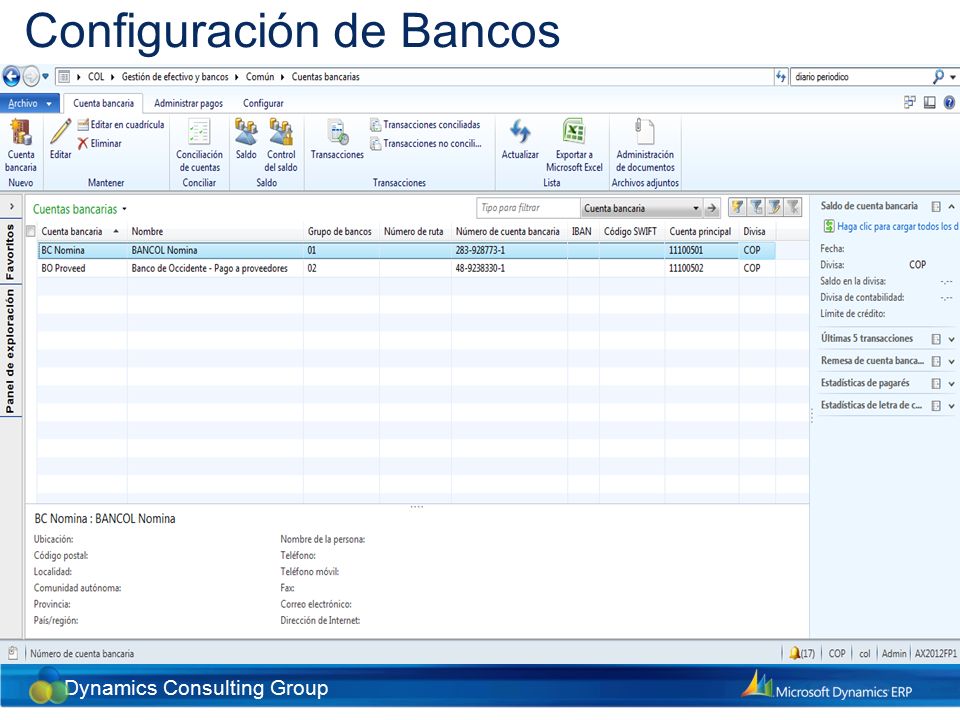This screenshot has width=960, height=720.
Task: Click the second filter funnel icon
Action: (756, 208)
